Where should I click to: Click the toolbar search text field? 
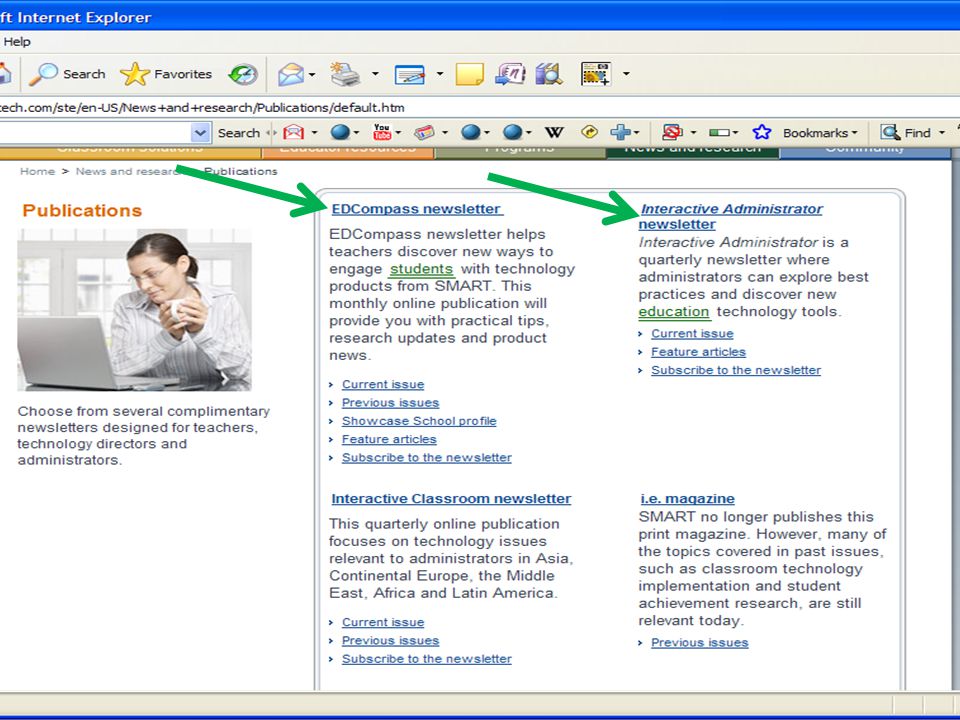click(95, 132)
